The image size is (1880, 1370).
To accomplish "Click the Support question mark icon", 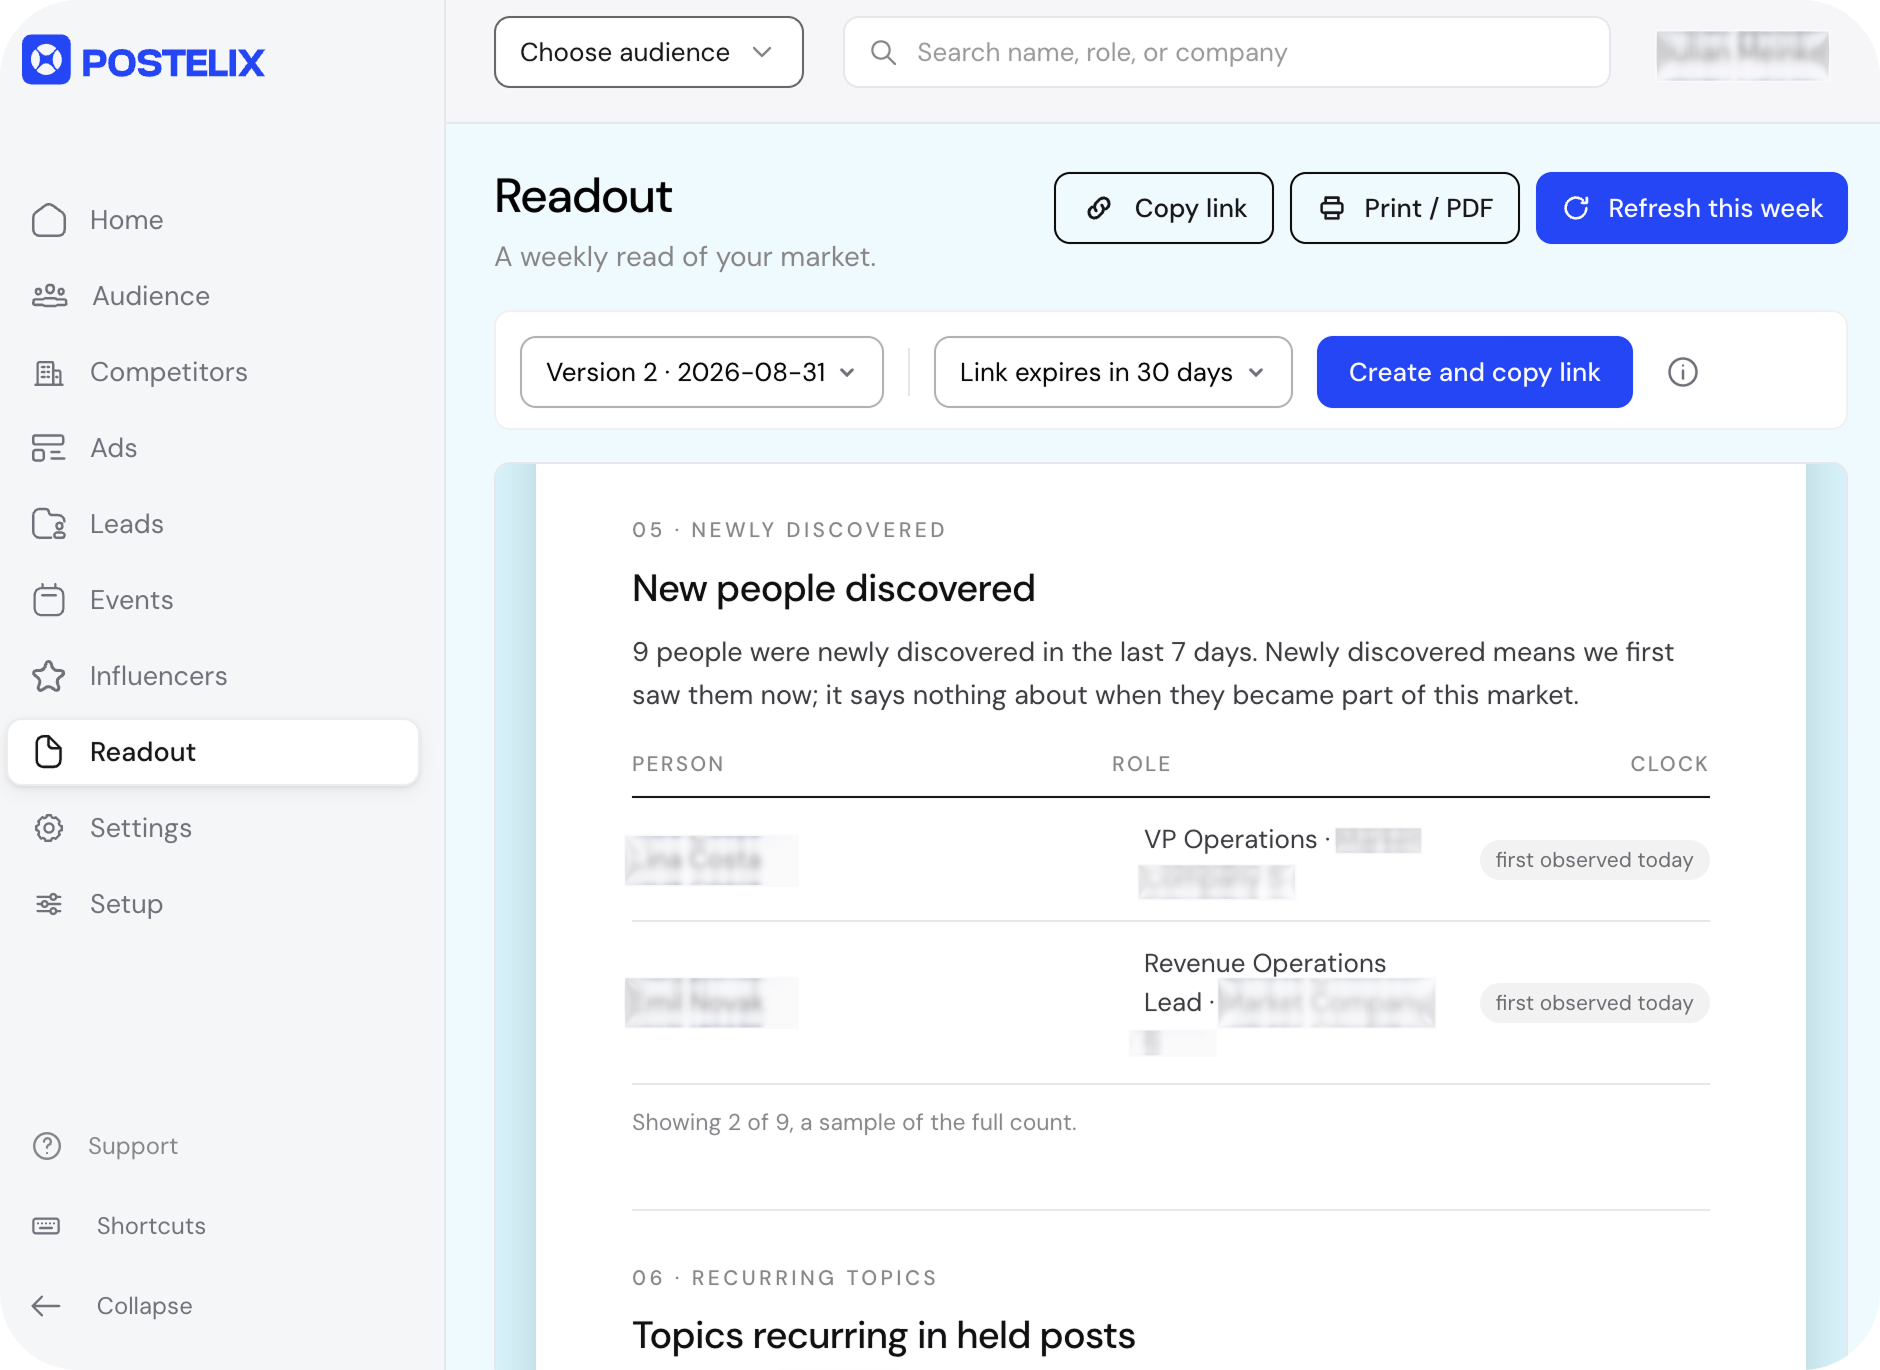I will [x=47, y=1146].
